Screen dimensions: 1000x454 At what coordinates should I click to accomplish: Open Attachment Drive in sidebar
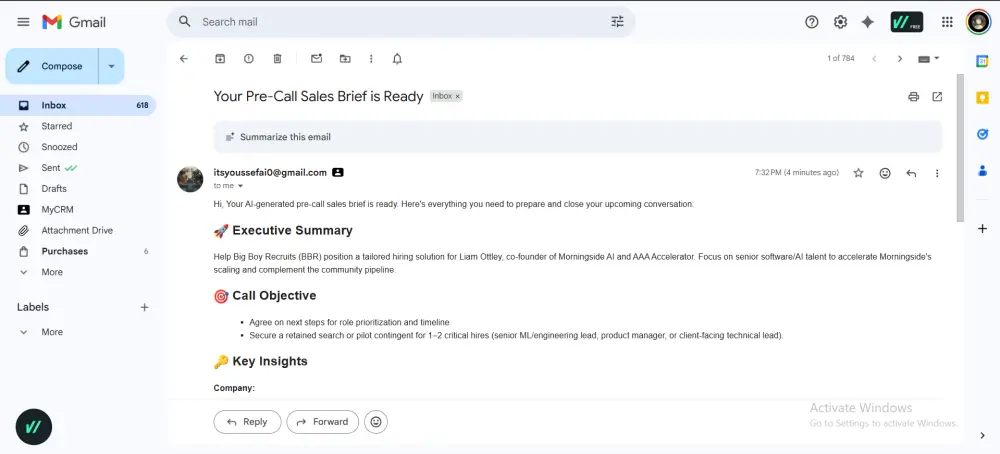pos(78,230)
